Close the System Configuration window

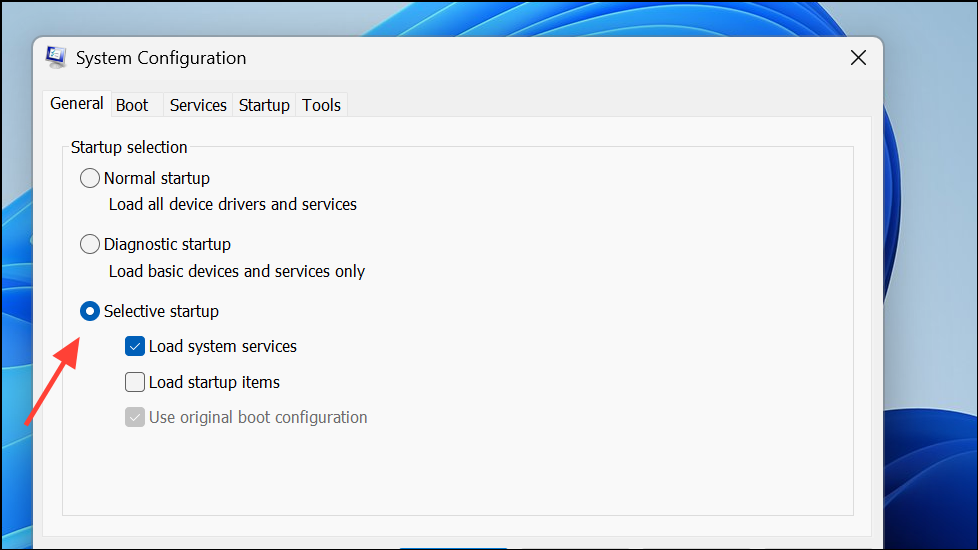tap(858, 58)
